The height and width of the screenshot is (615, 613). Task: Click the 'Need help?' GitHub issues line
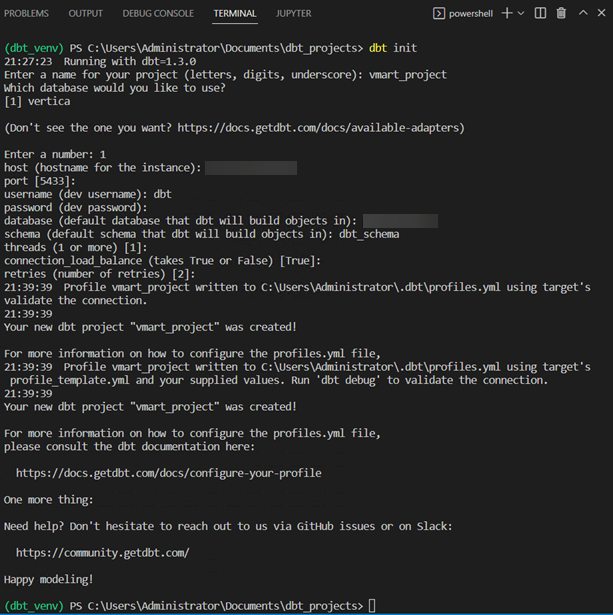pos(228,526)
